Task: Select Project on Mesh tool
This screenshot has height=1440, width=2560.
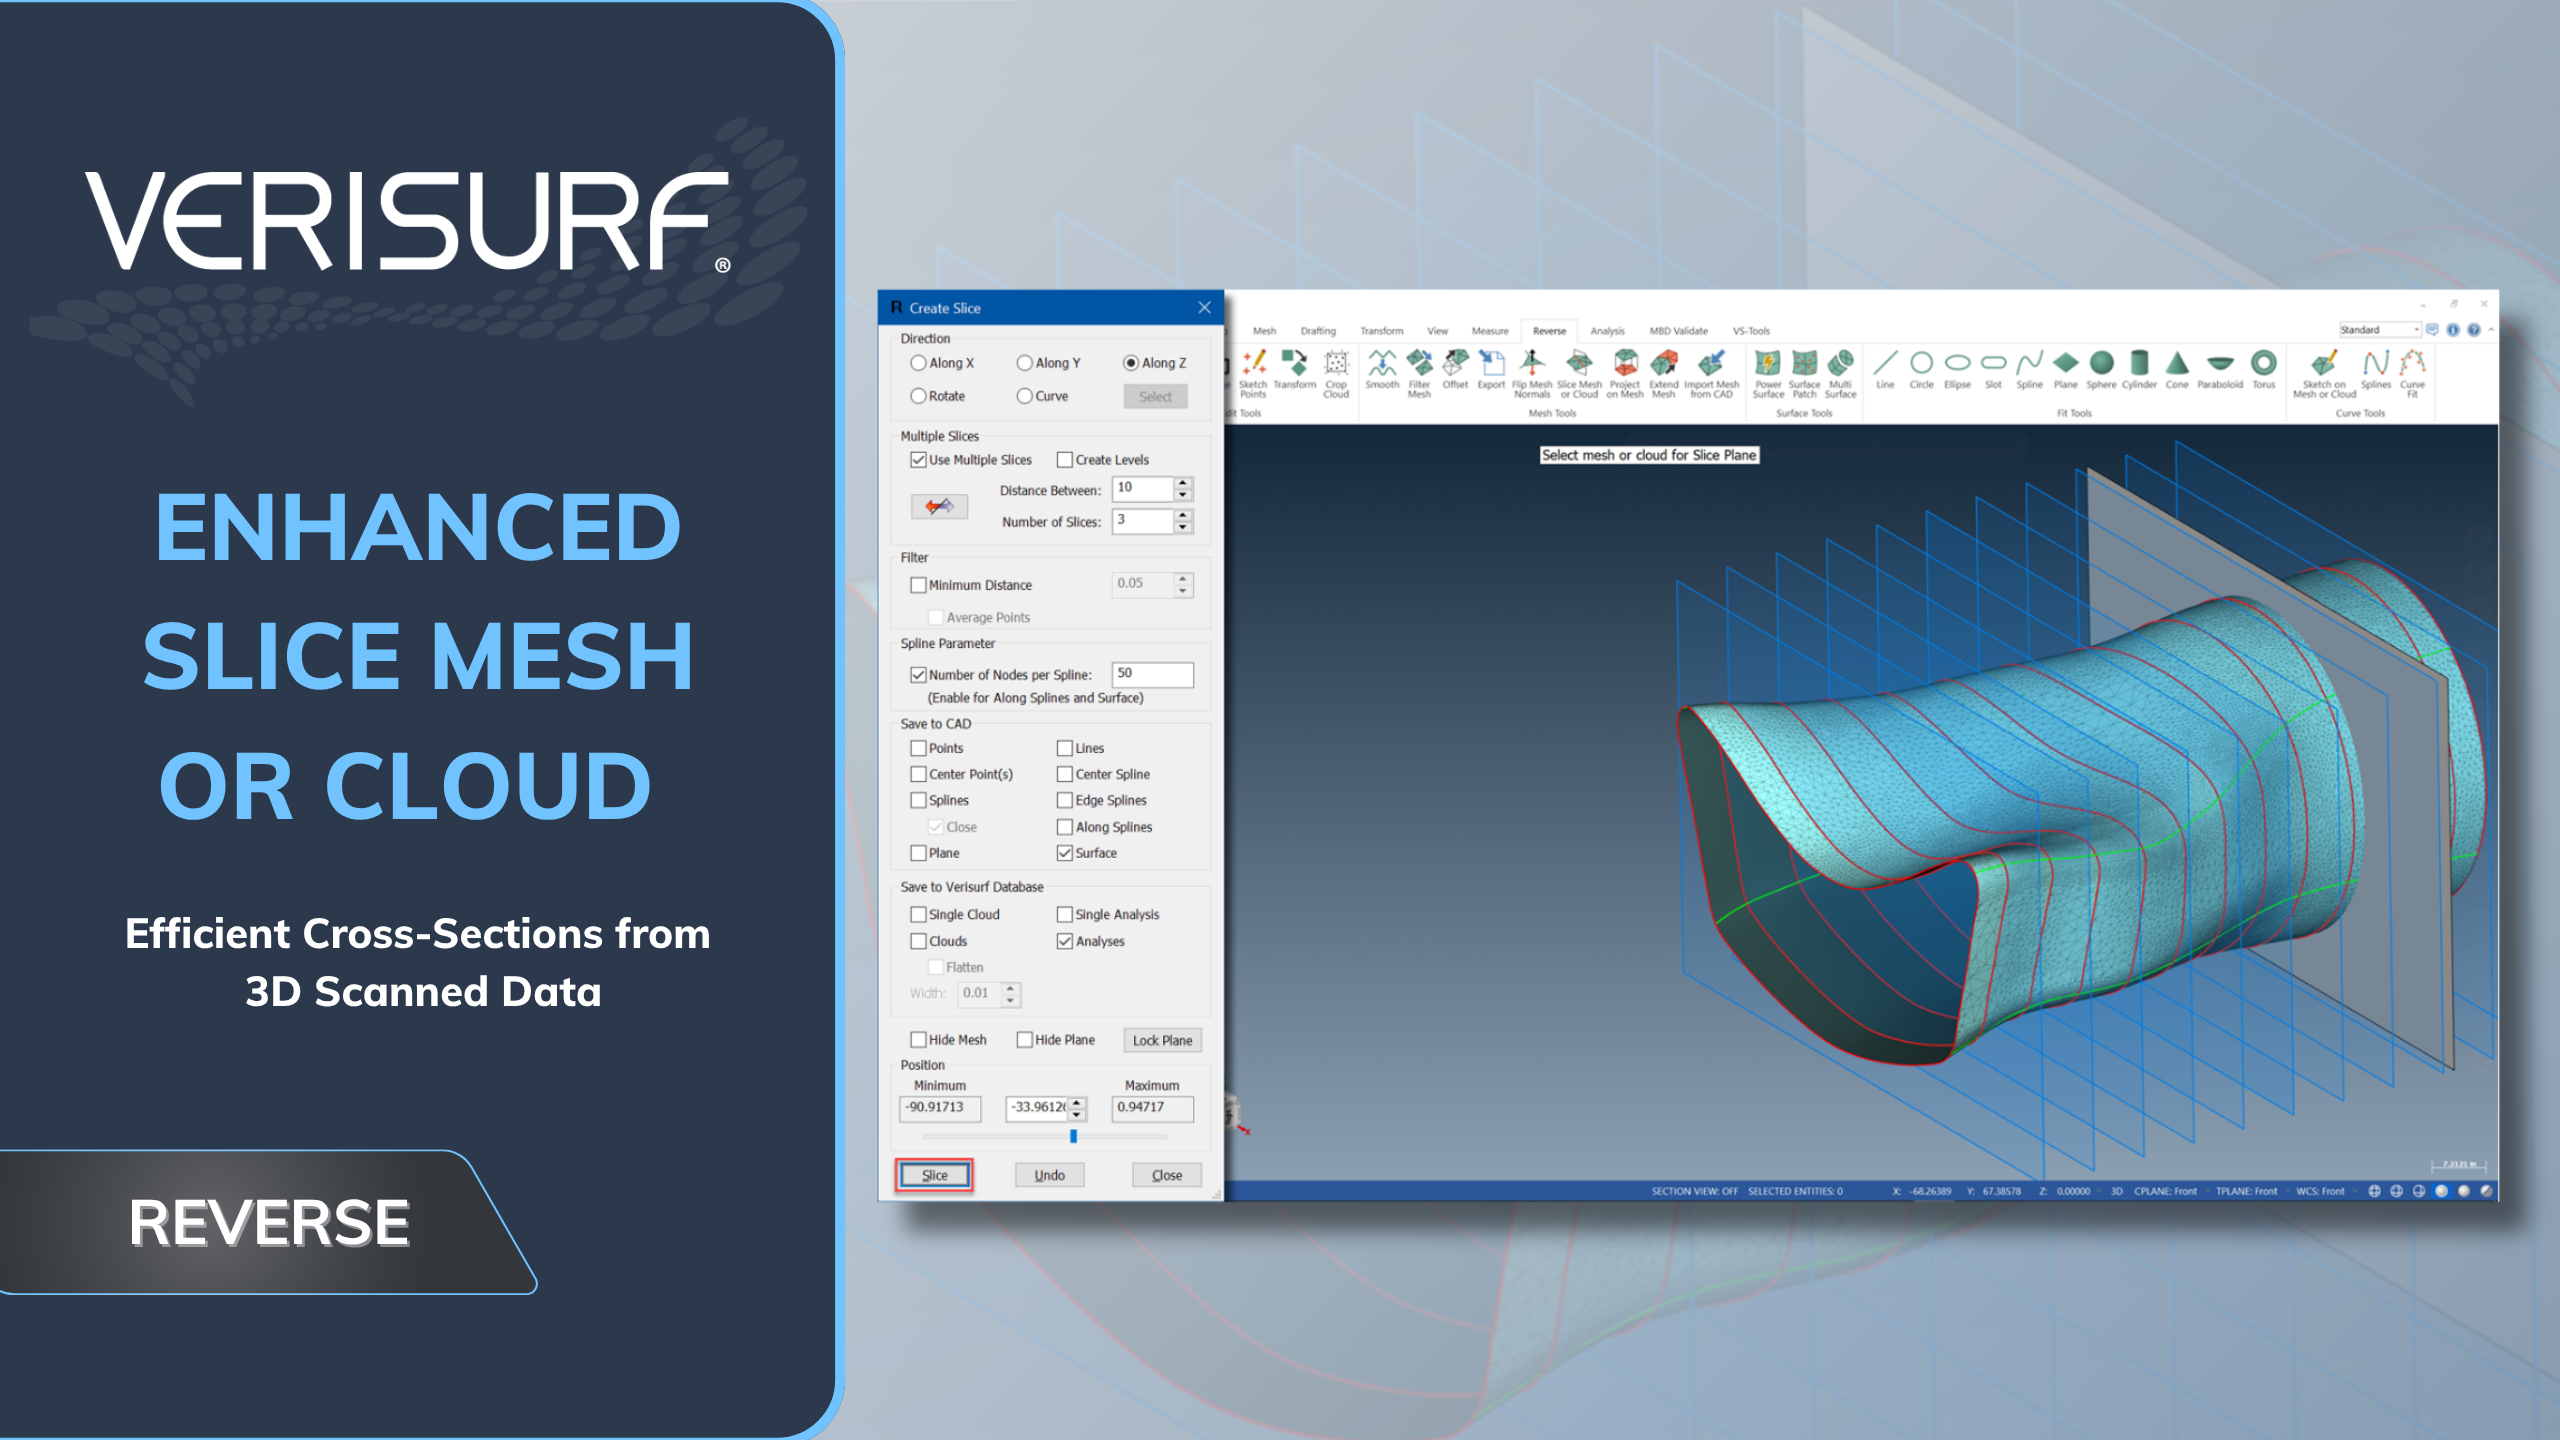Action: [x=1625, y=373]
